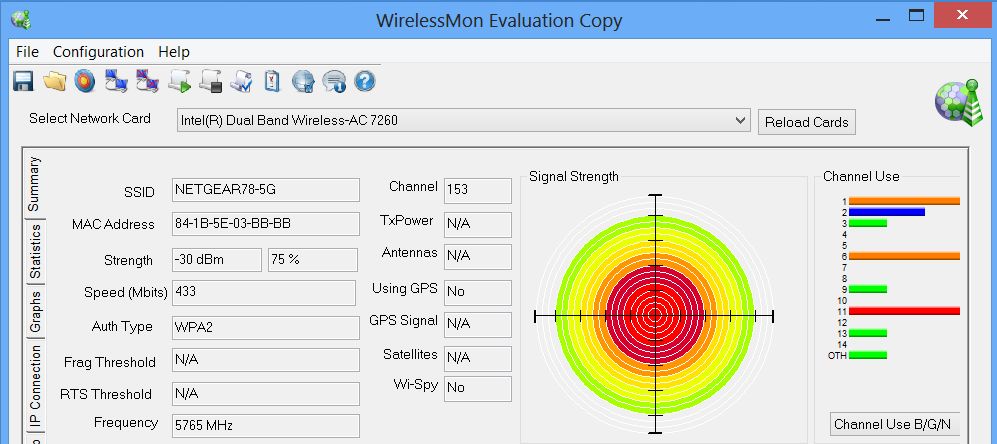
Task: Click the -30 dBm strength field
Action: [x=217, y=260]
